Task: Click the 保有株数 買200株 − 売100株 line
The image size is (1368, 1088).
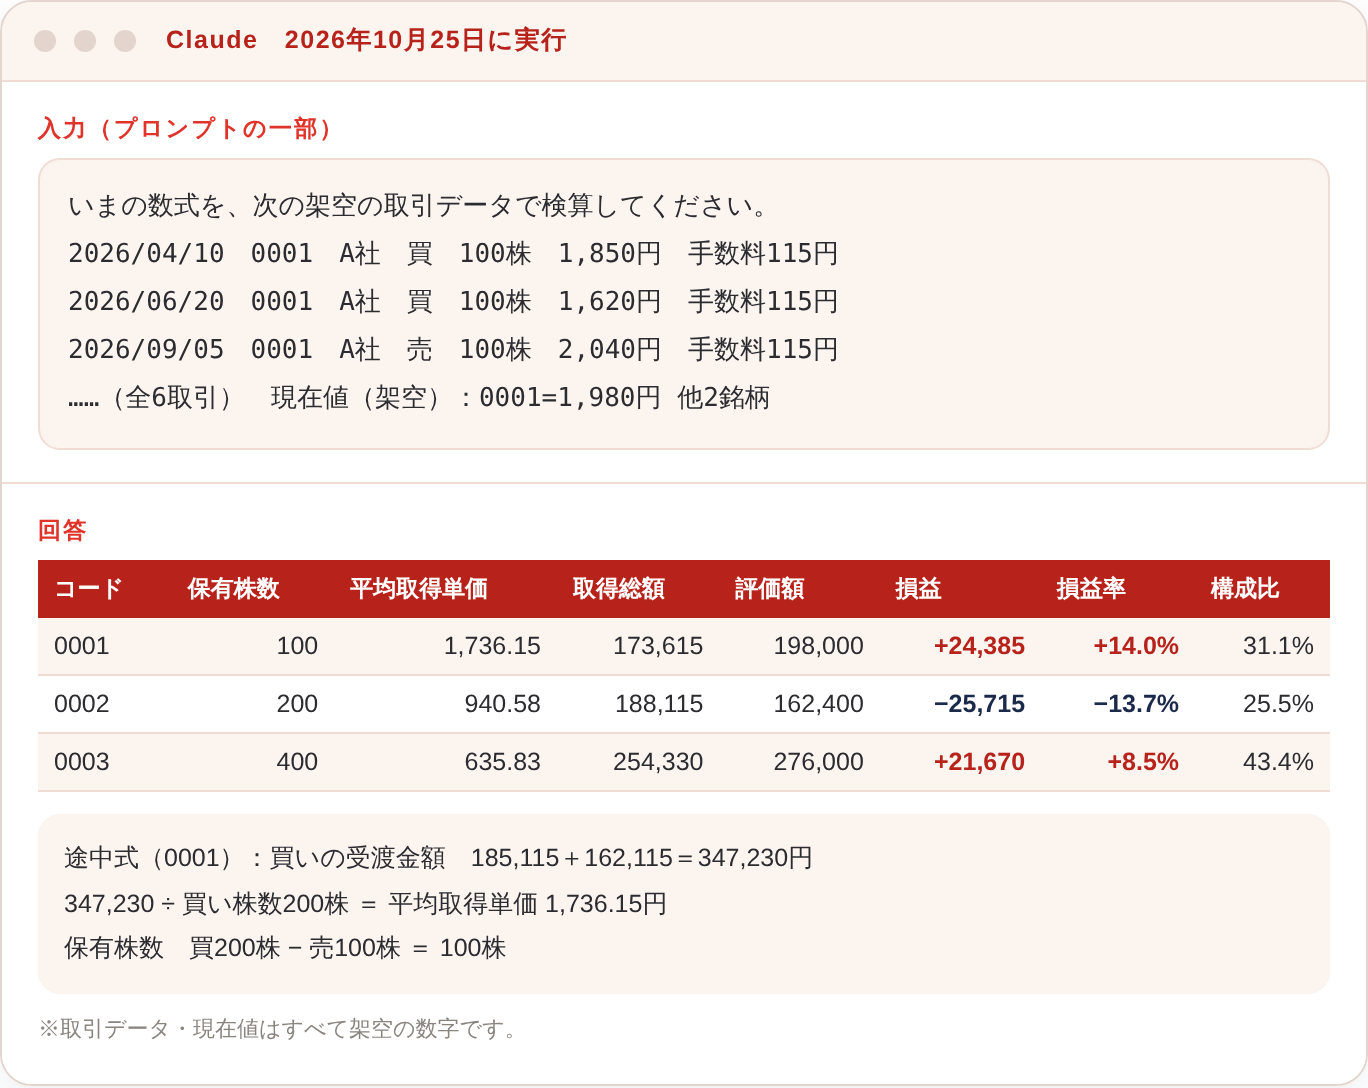Action: point(285,948)
